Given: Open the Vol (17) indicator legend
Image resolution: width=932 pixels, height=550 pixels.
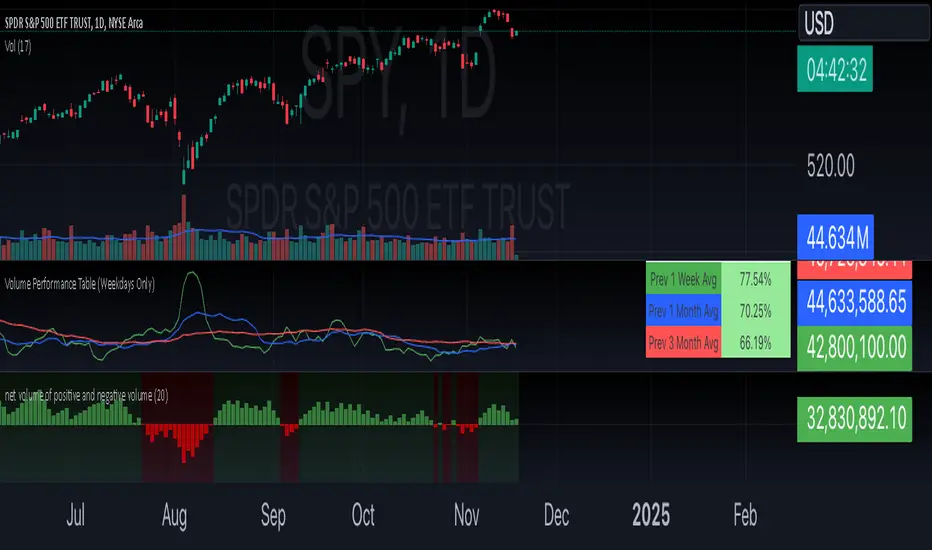Looking at the screenshot, I should [18, 46].
